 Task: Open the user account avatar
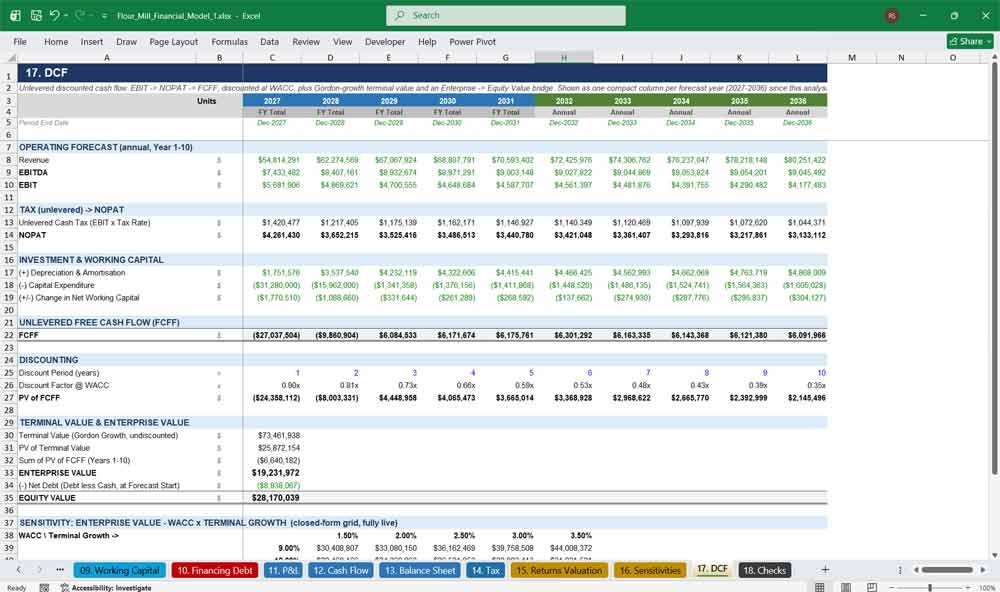tap(892, 15)
